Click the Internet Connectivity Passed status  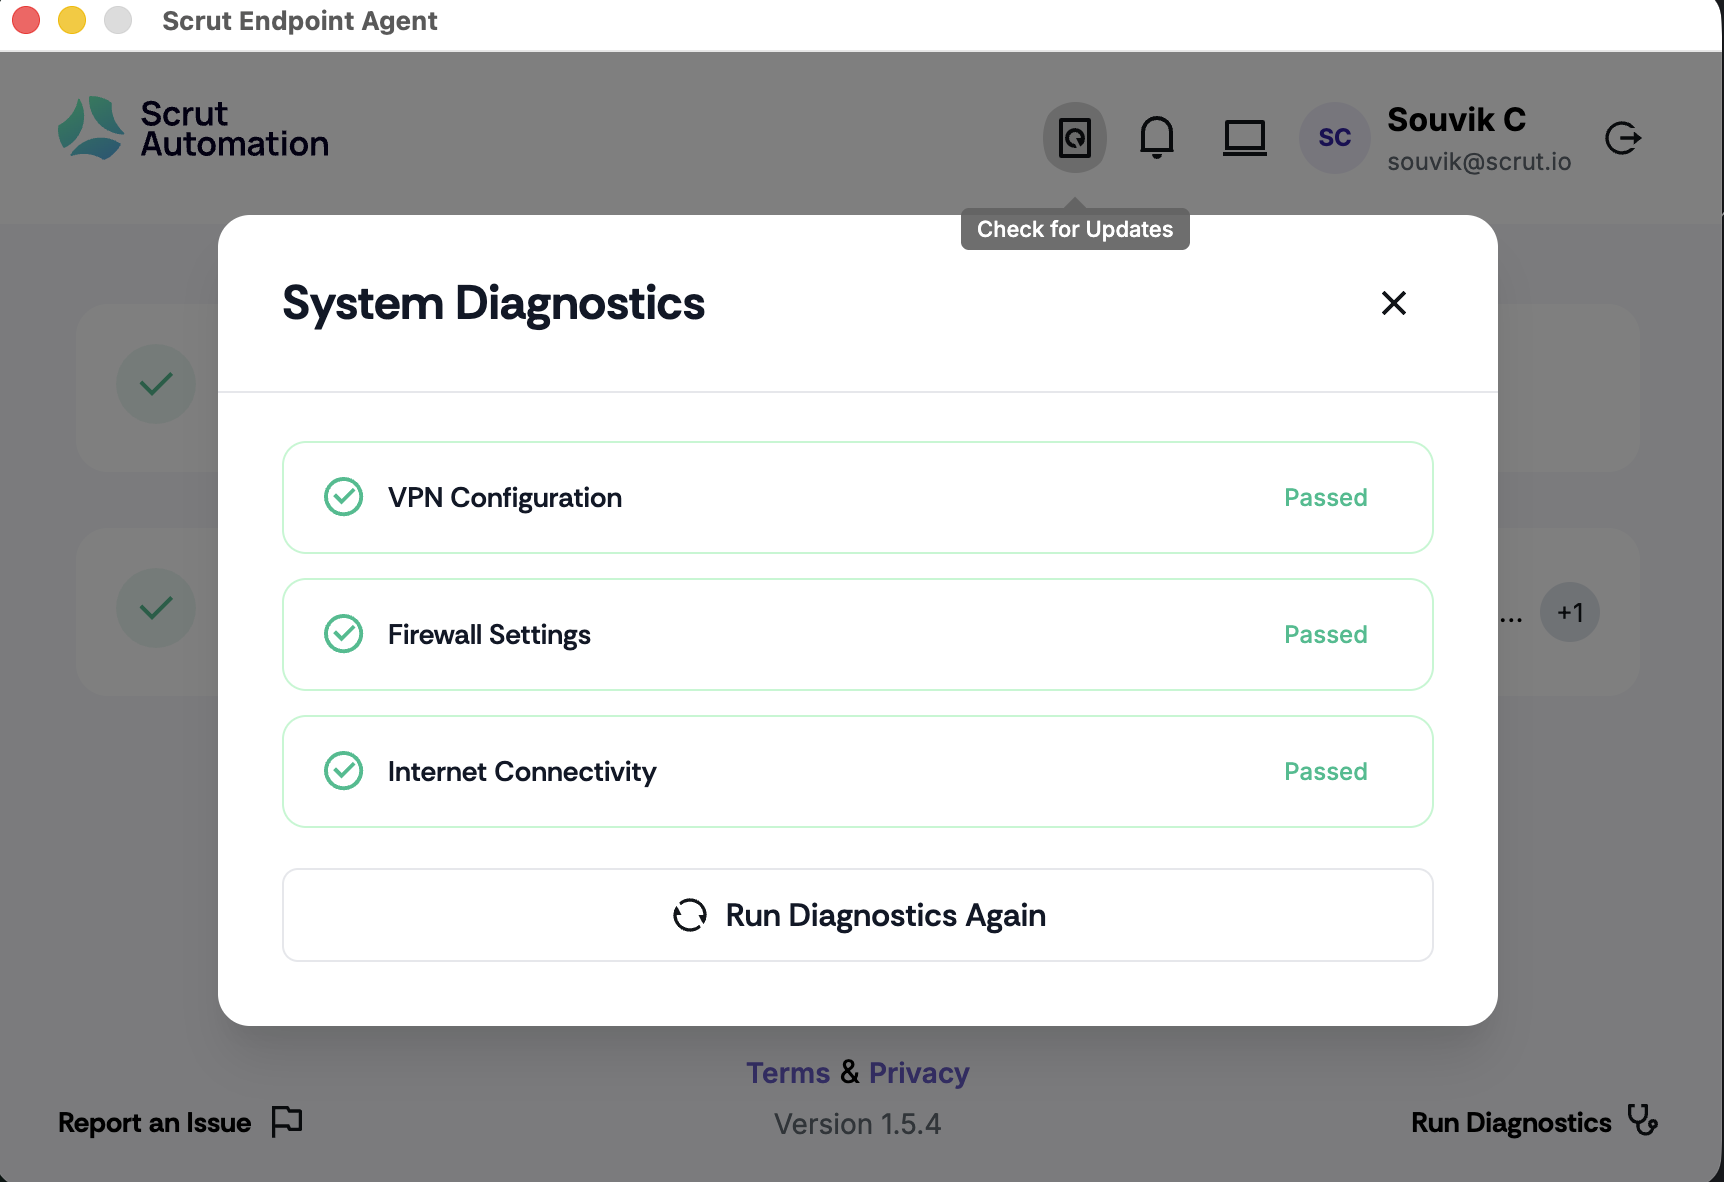point(1325,772)
